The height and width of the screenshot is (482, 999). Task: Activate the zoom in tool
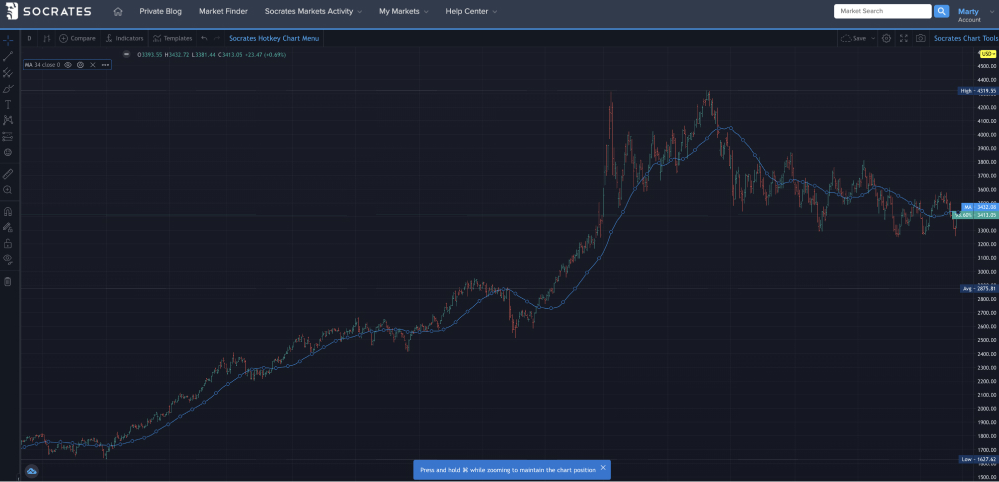(x=8, y=190)
